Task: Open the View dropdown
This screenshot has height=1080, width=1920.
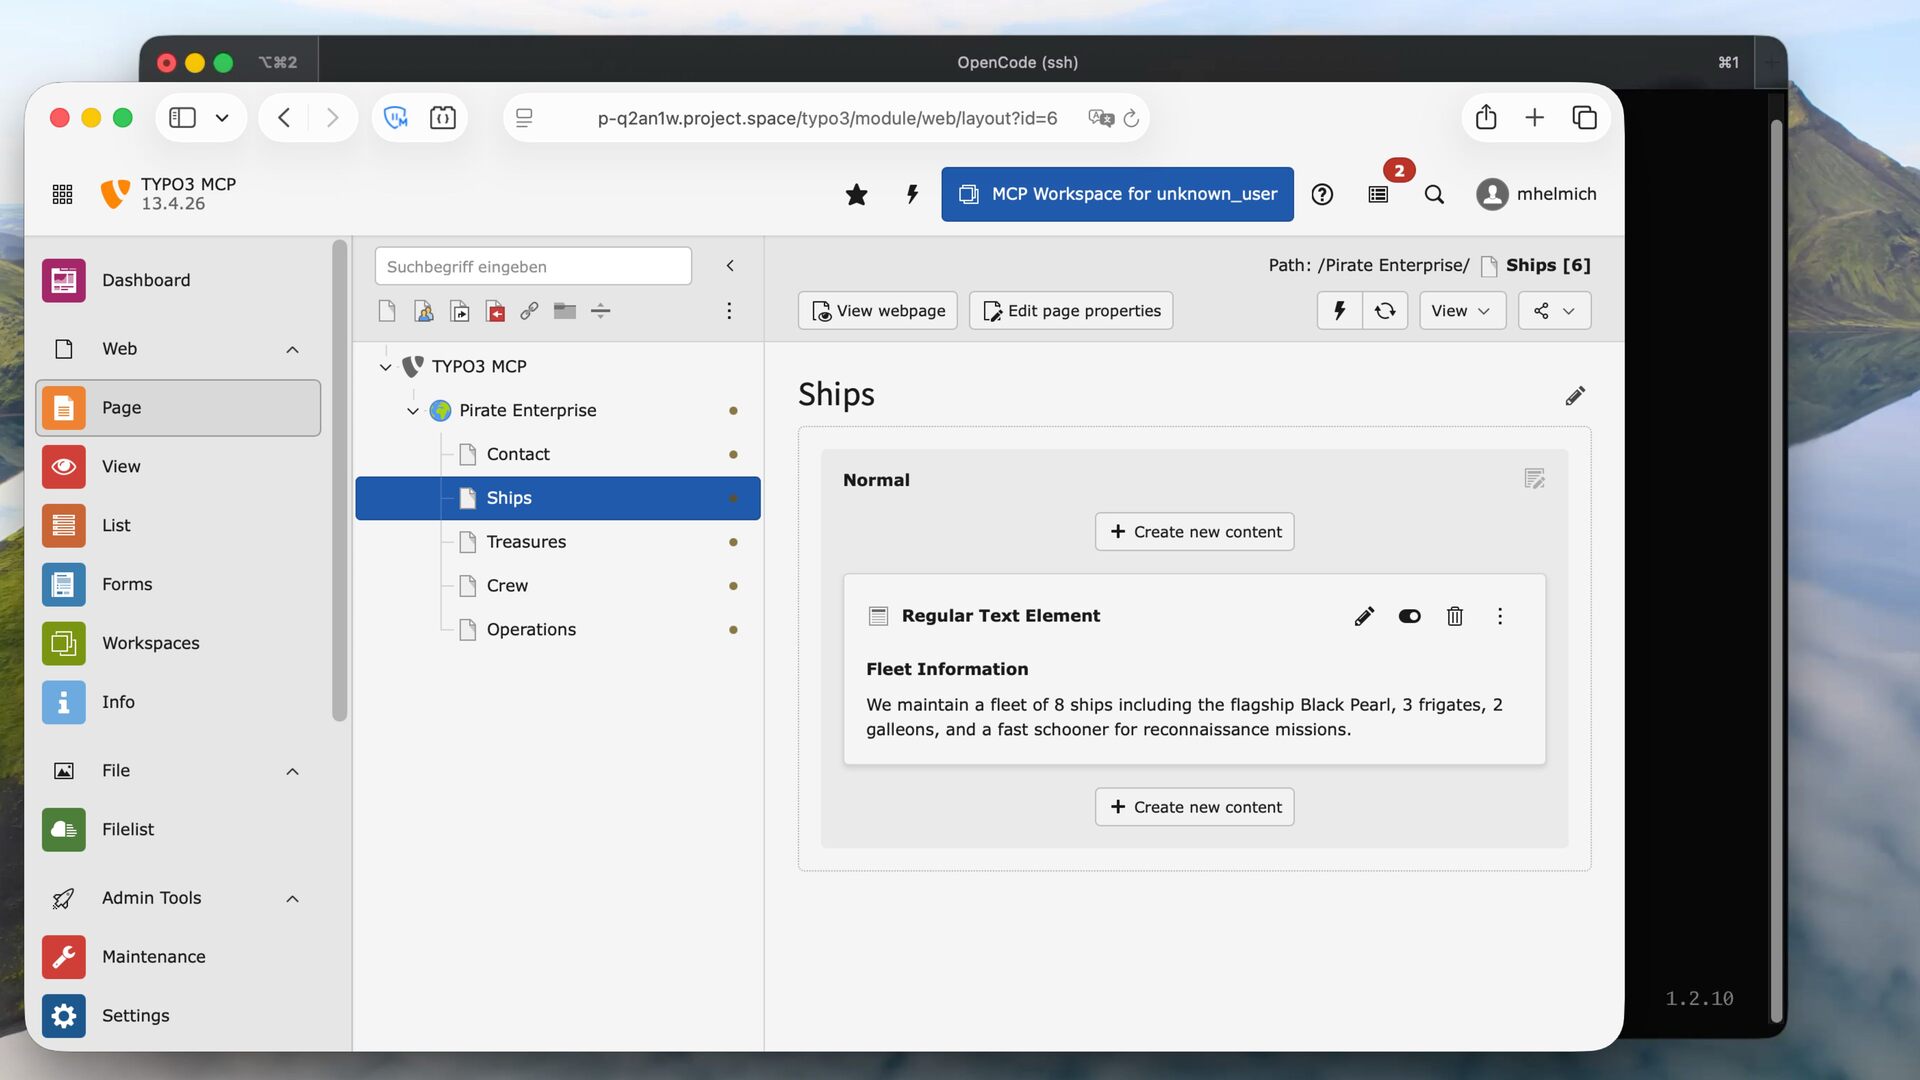Action: [x=1461, y=311]
